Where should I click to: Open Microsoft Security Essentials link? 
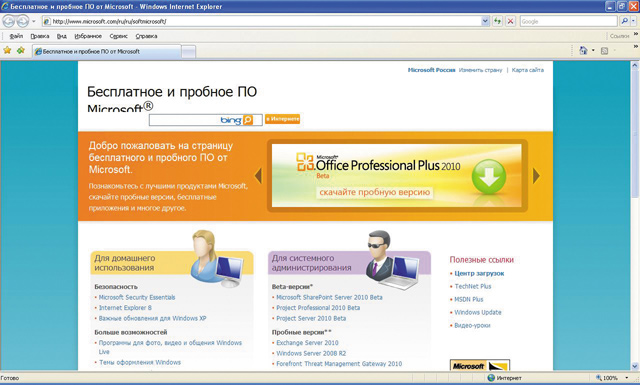point(137,297)
